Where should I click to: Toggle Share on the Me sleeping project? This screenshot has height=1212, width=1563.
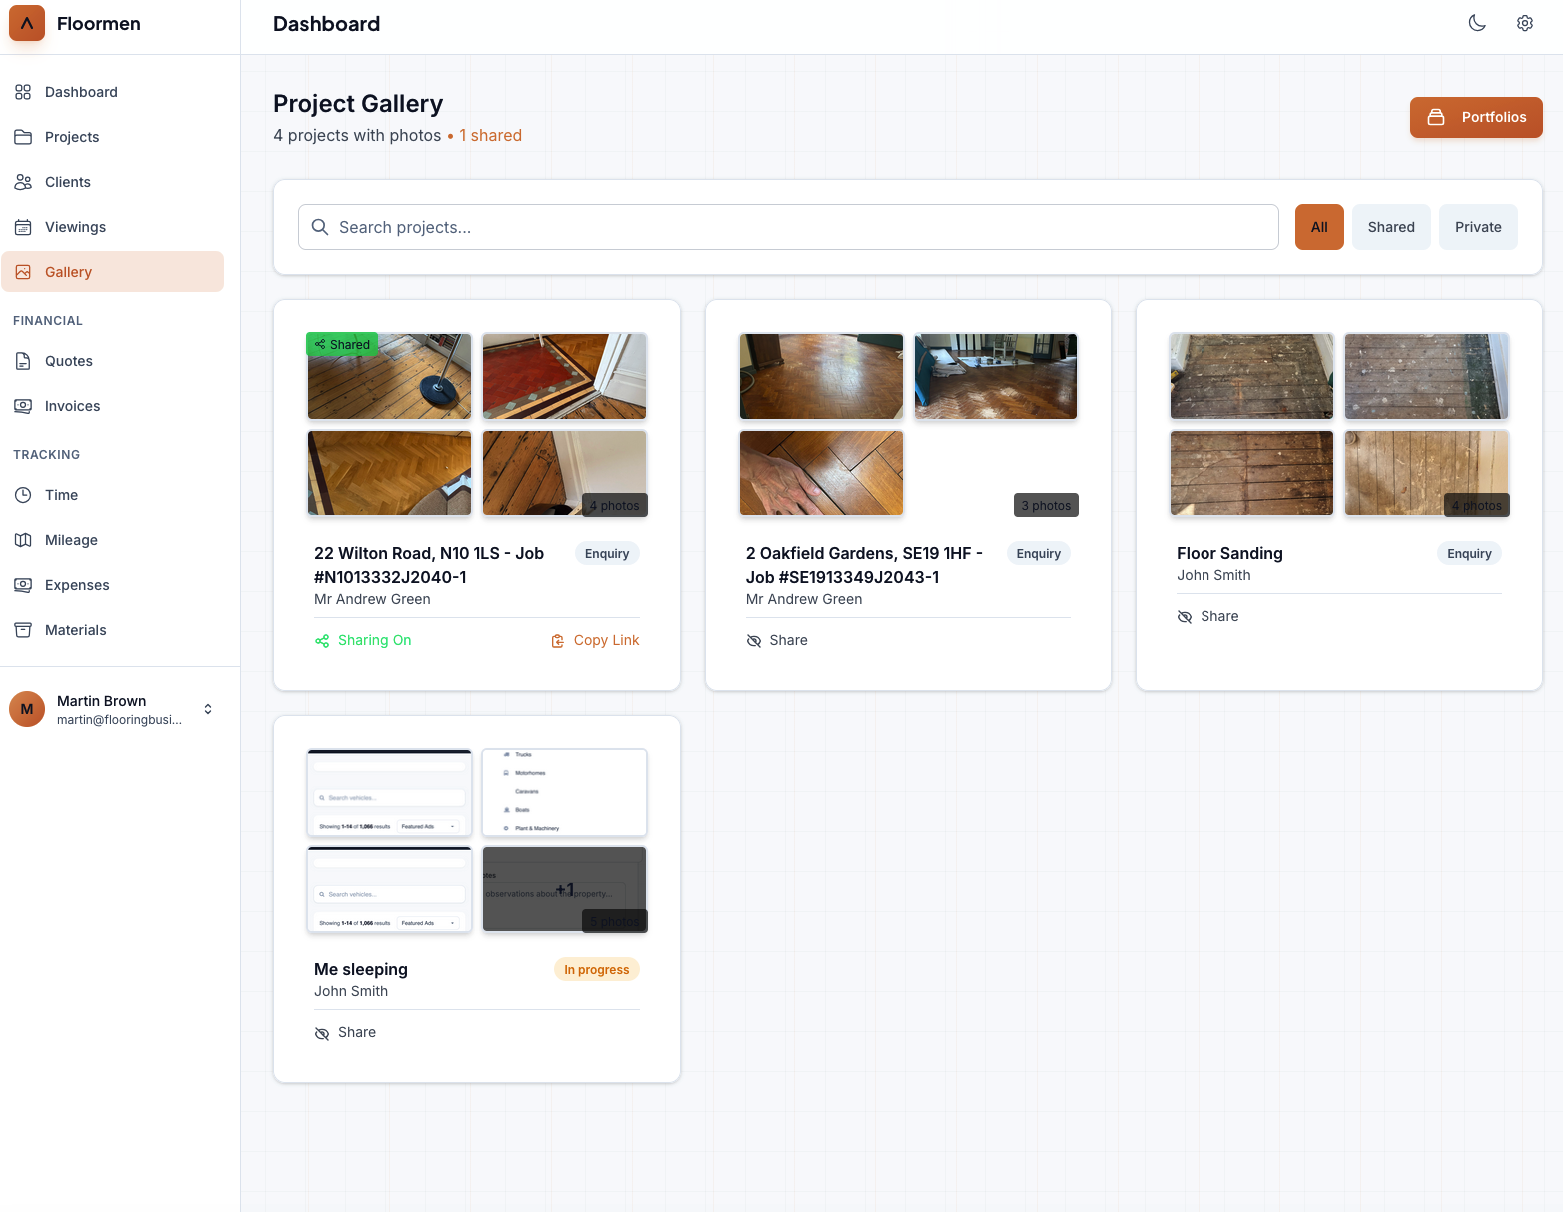[x=345, y=1033]
